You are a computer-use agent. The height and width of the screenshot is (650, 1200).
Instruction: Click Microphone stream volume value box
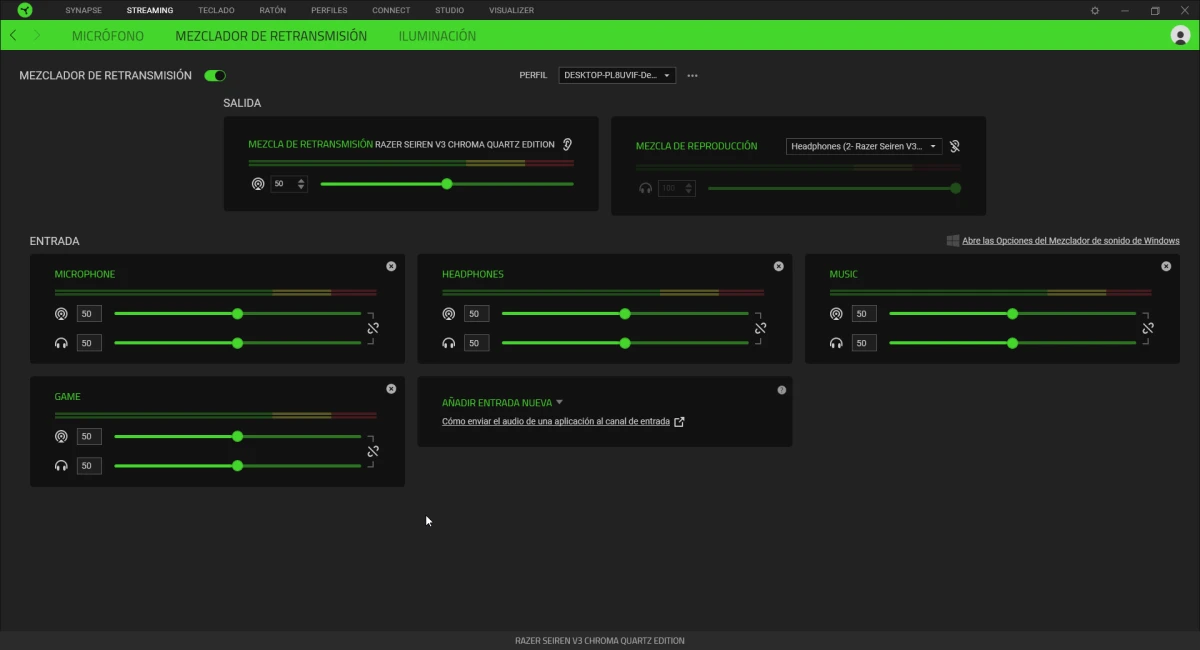tap(89, 314)
